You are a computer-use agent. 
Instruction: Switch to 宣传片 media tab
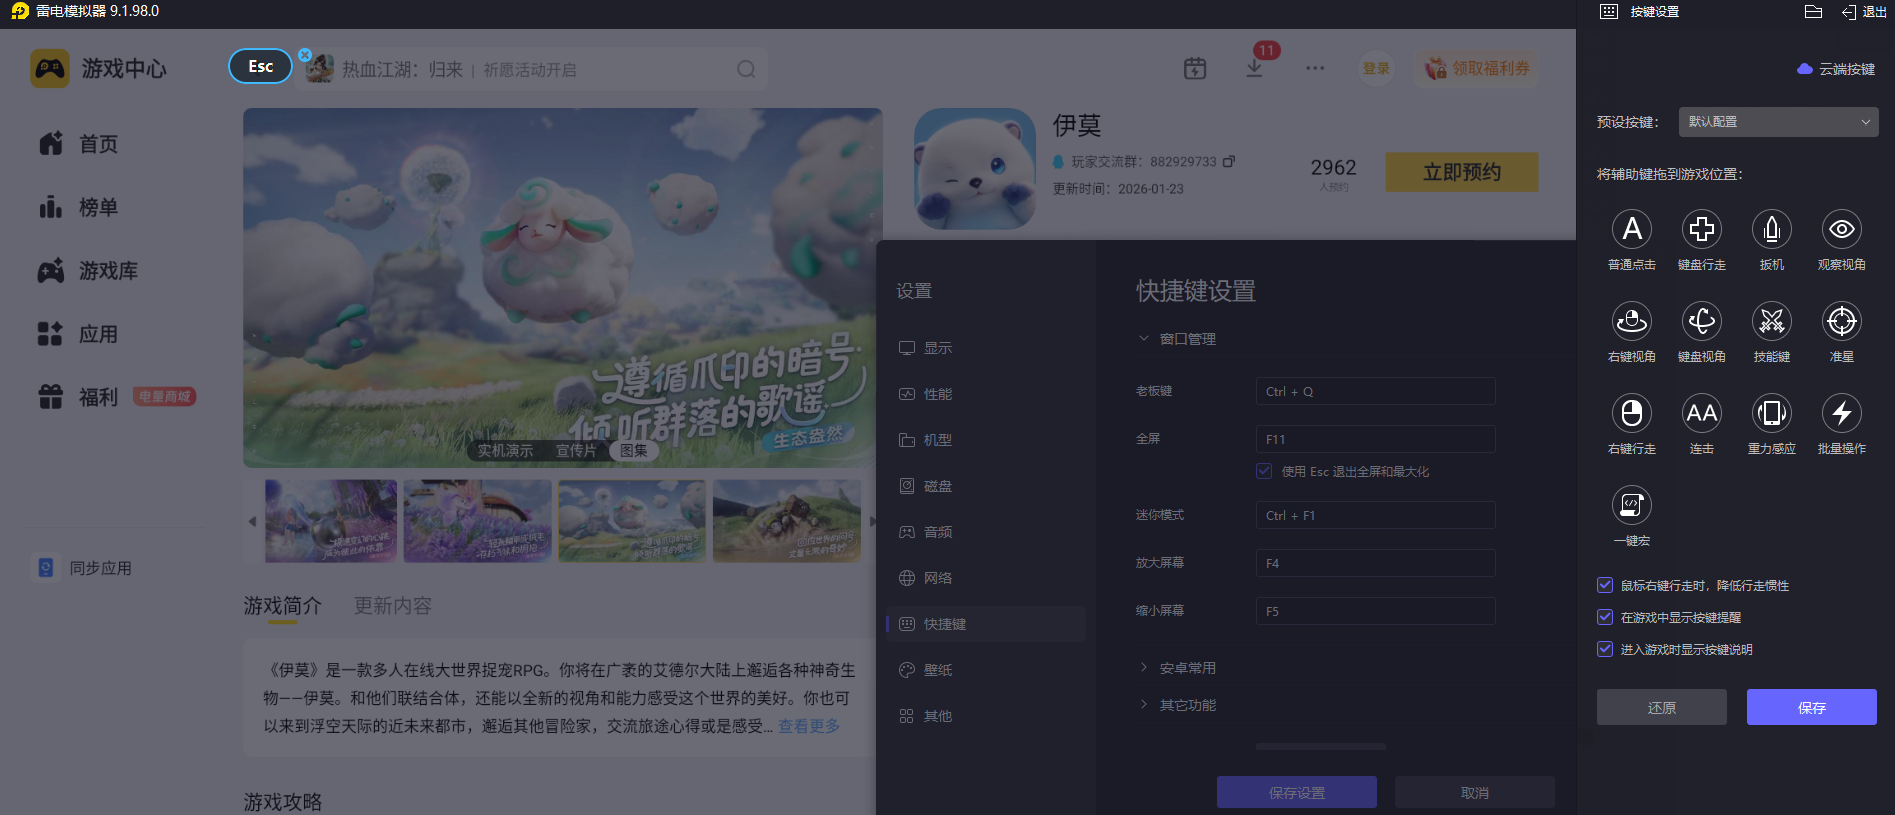pyautogui.click(x=576, y=451)
